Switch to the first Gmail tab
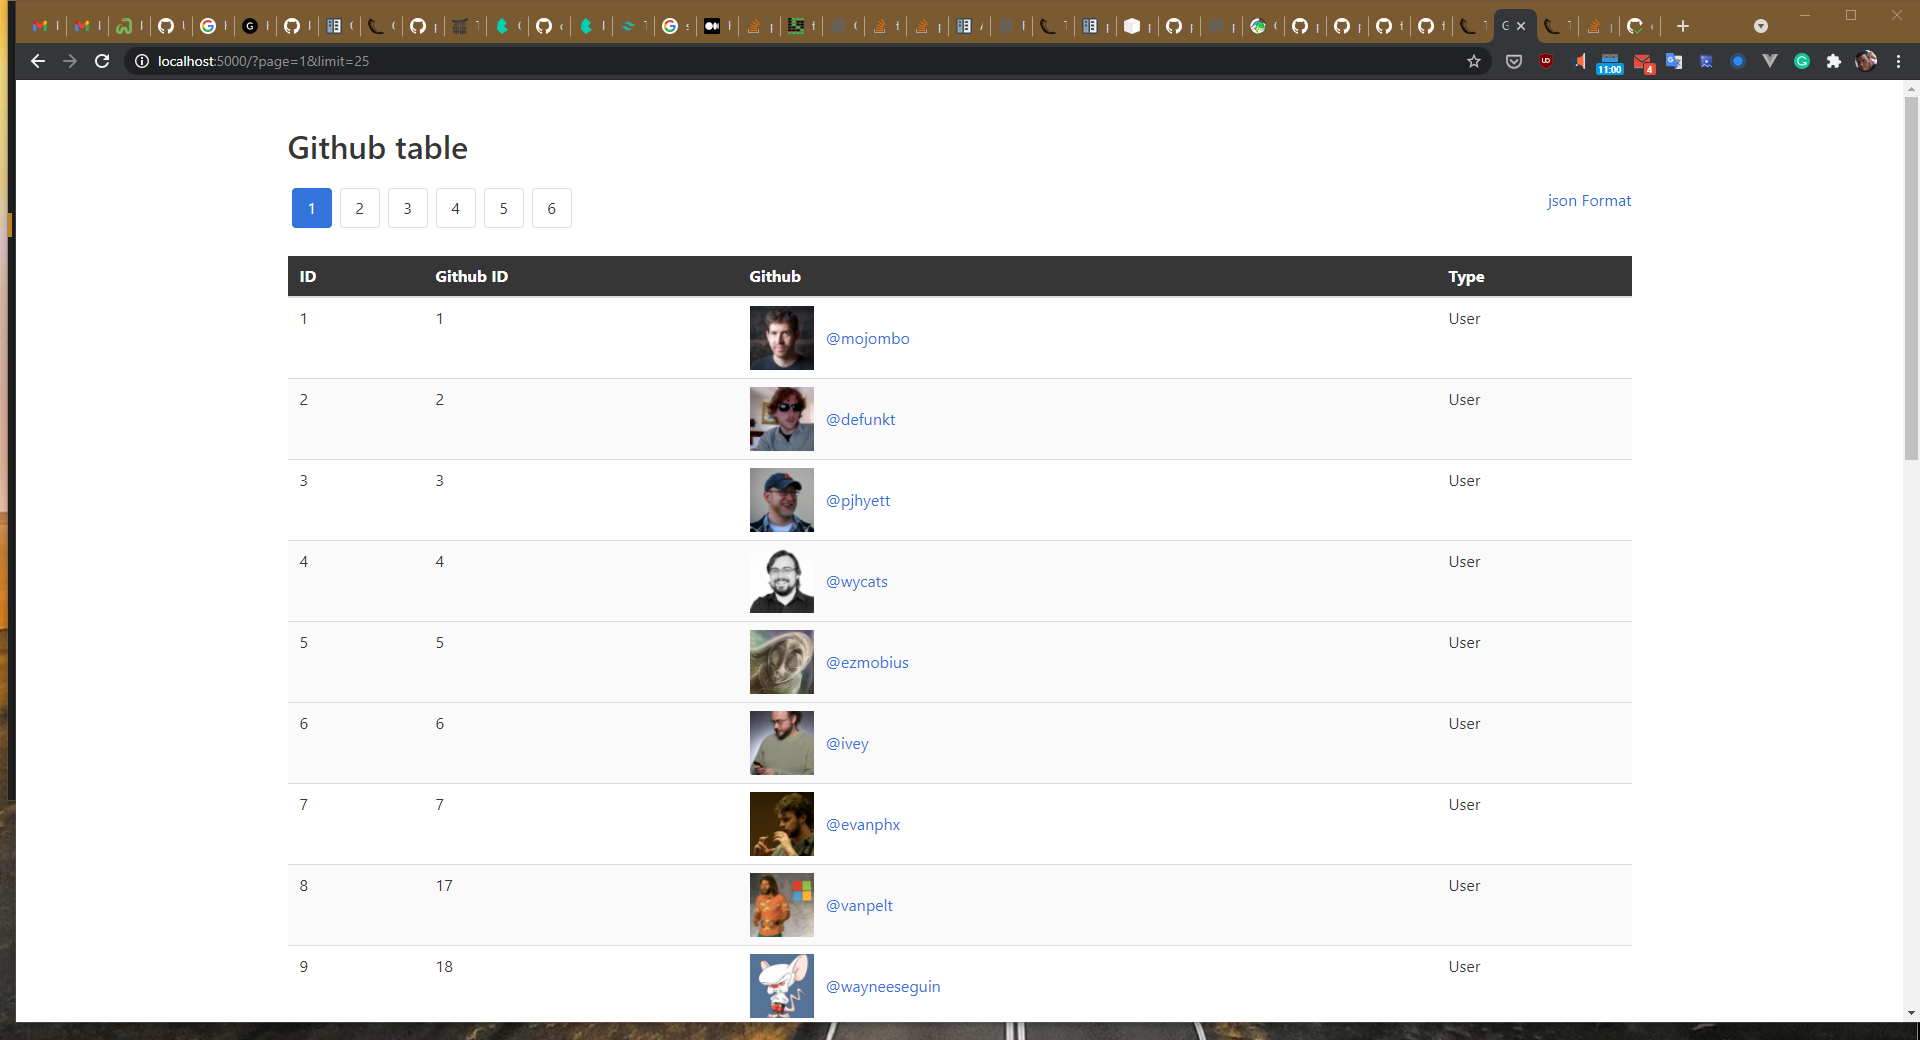Viewport: 1920px width, 1040px height. (41, 26)
